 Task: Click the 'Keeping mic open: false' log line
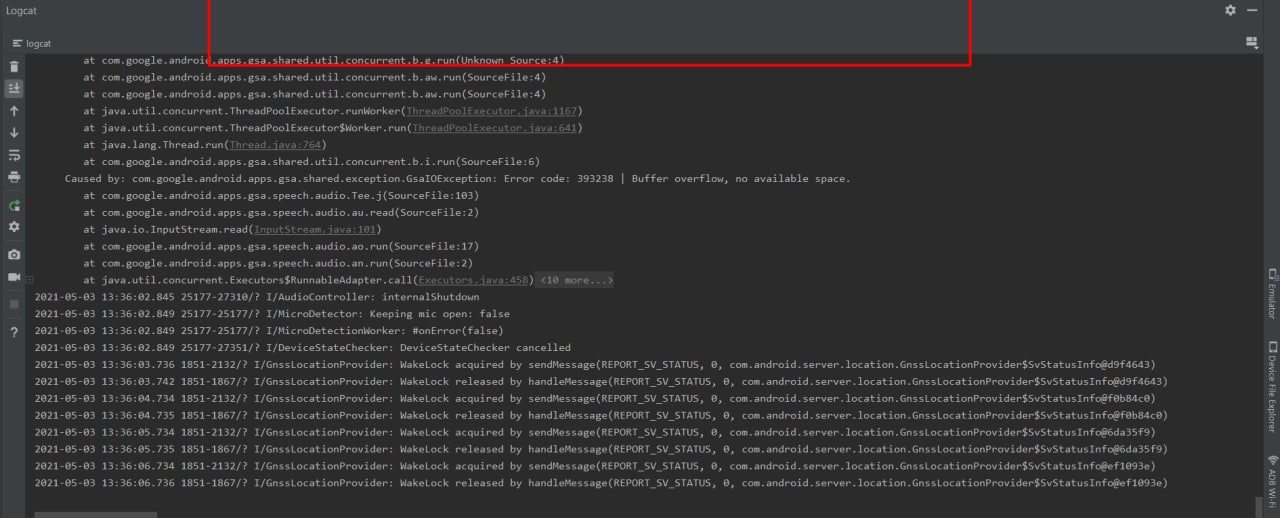pyautogui.click(x=271, y=314)
